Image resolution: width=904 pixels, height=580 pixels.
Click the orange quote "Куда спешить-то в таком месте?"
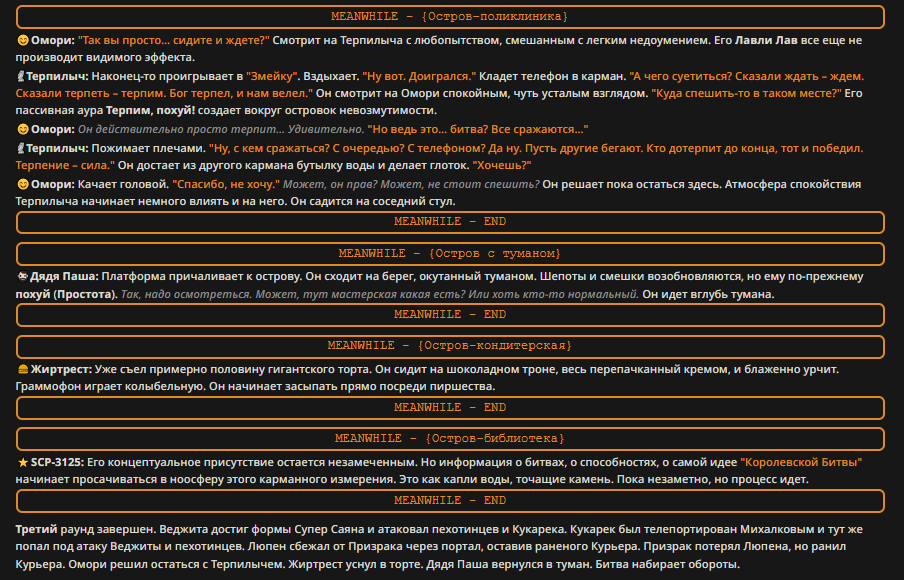point(747,93)
